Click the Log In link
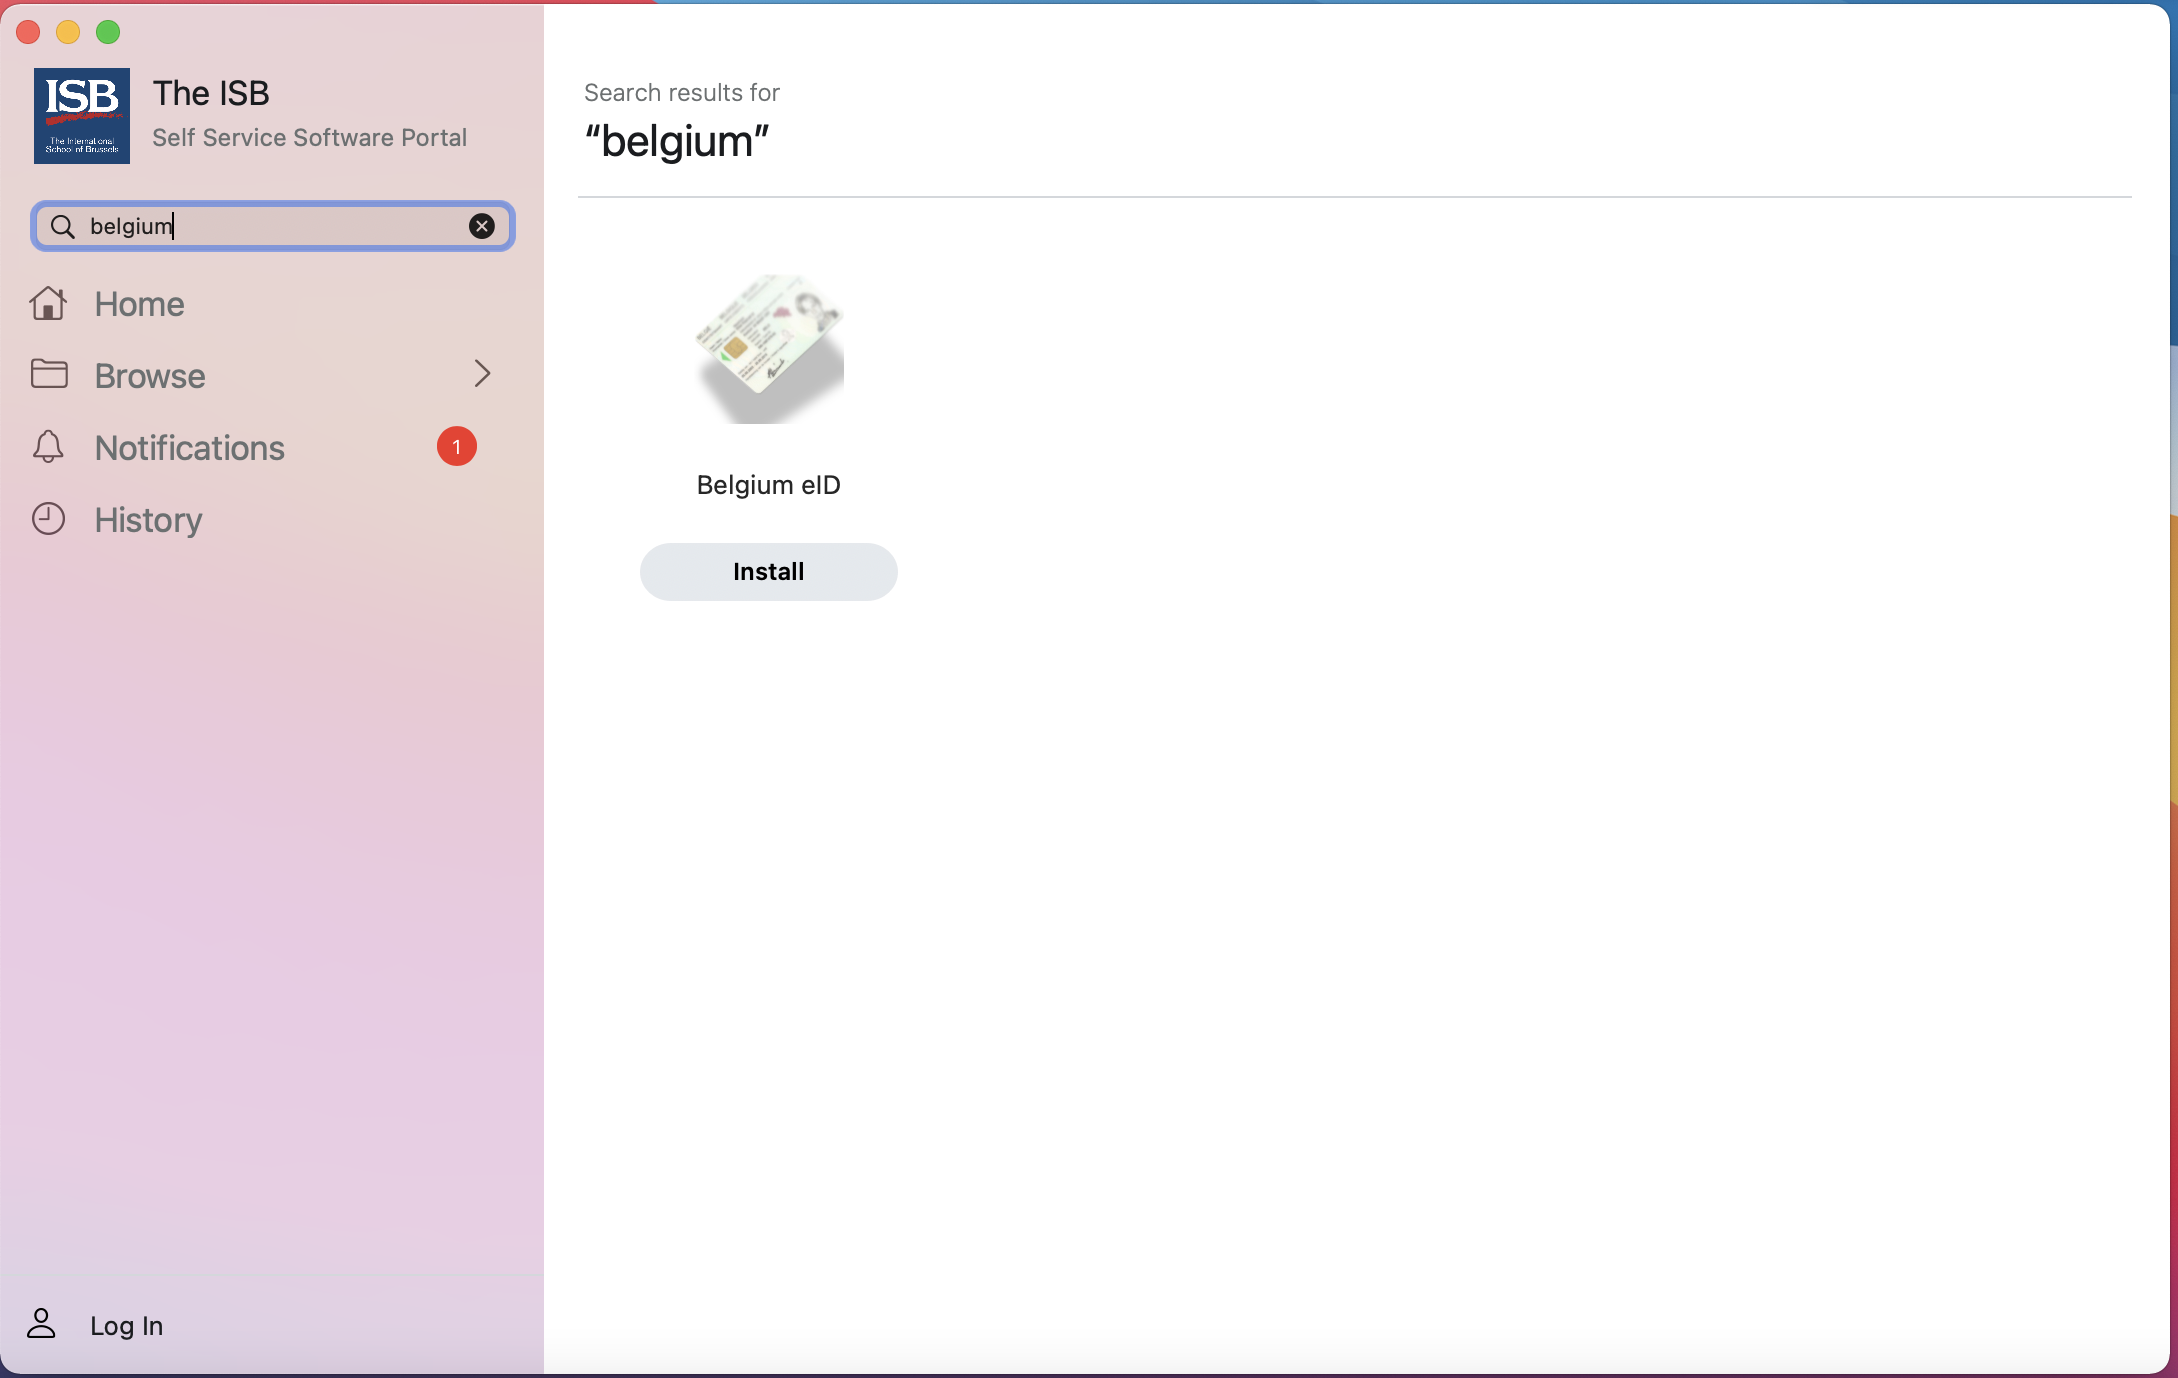Viewport: 2178px width, 1378px height. [126, 1325]
